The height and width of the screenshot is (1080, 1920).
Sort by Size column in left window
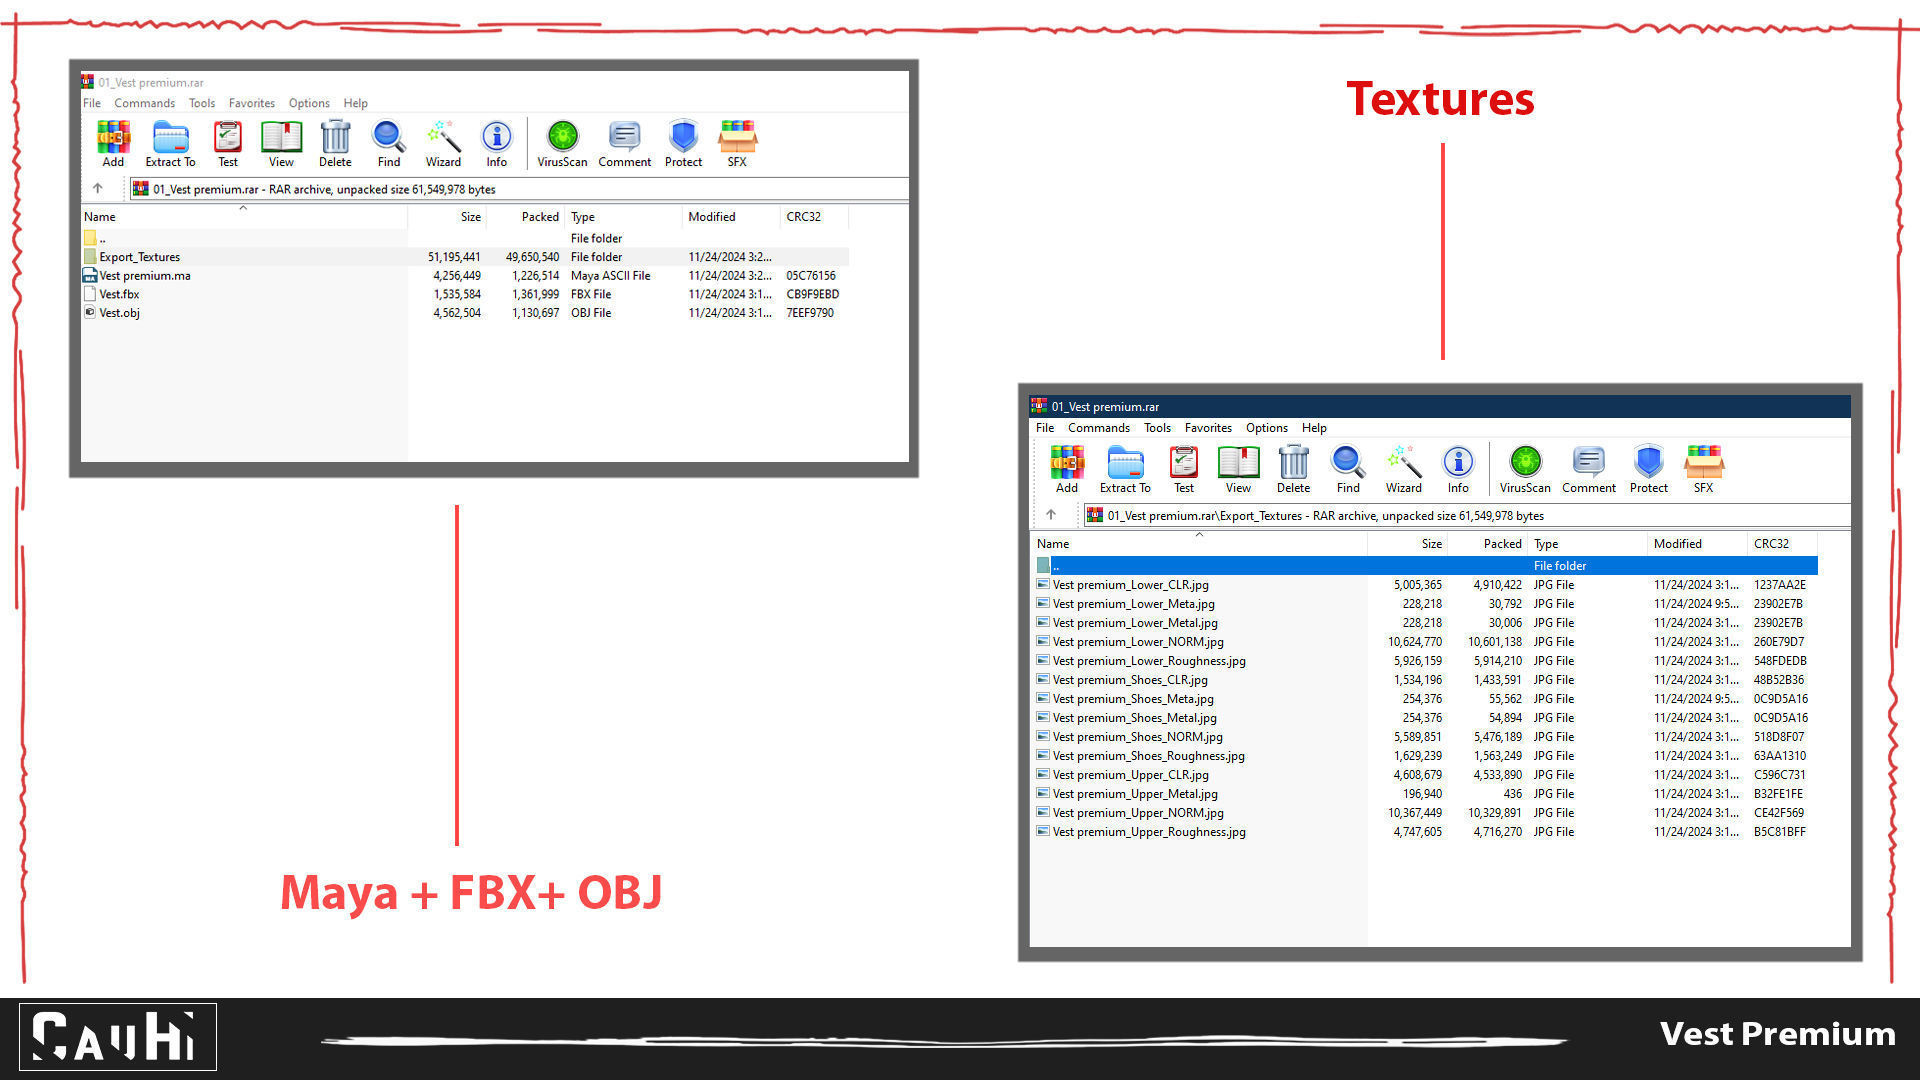[470, 217]
